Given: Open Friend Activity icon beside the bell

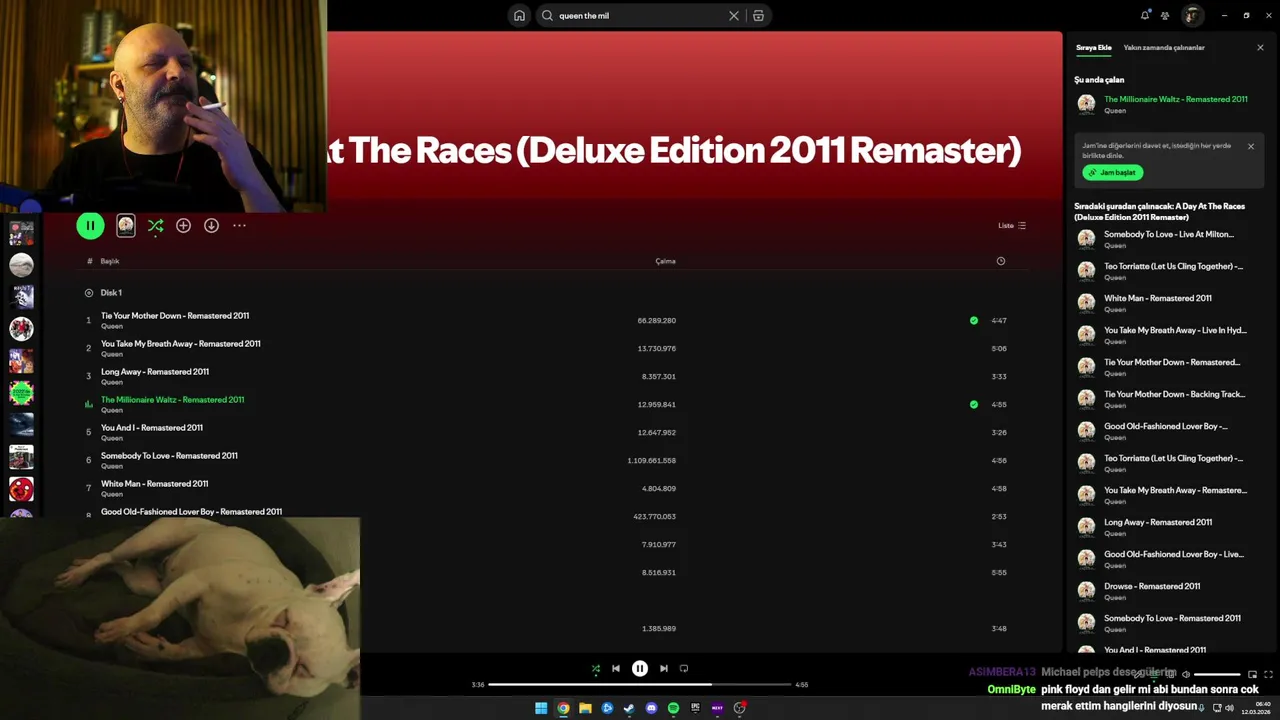Looking at the screenshot, I should 1165,15.
